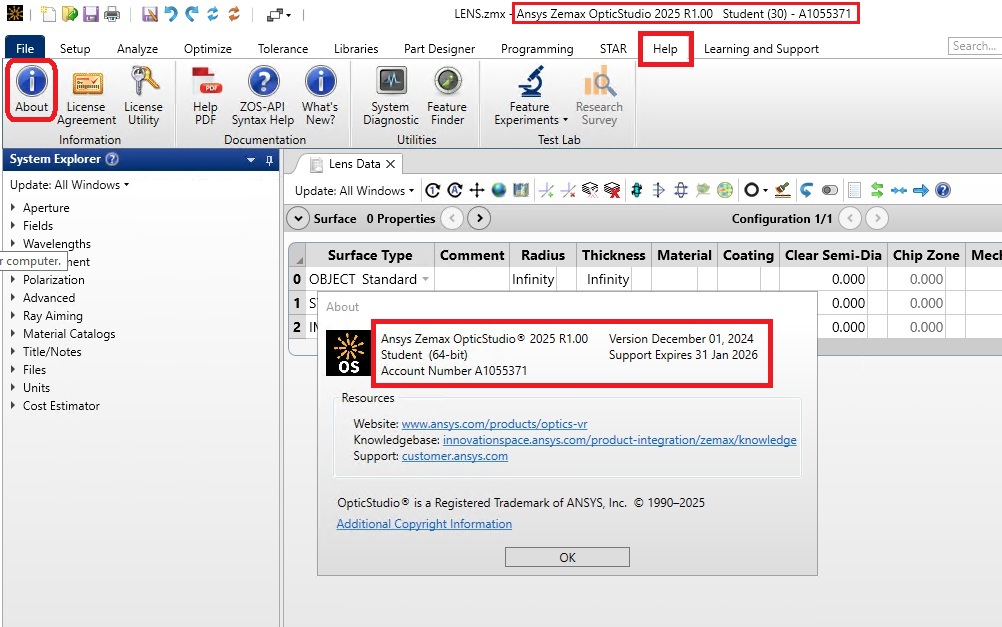1002x627 pixels.
Task: Select the Radius 'Infinity' cell in row 0
Action: click(x=533, y=279)
